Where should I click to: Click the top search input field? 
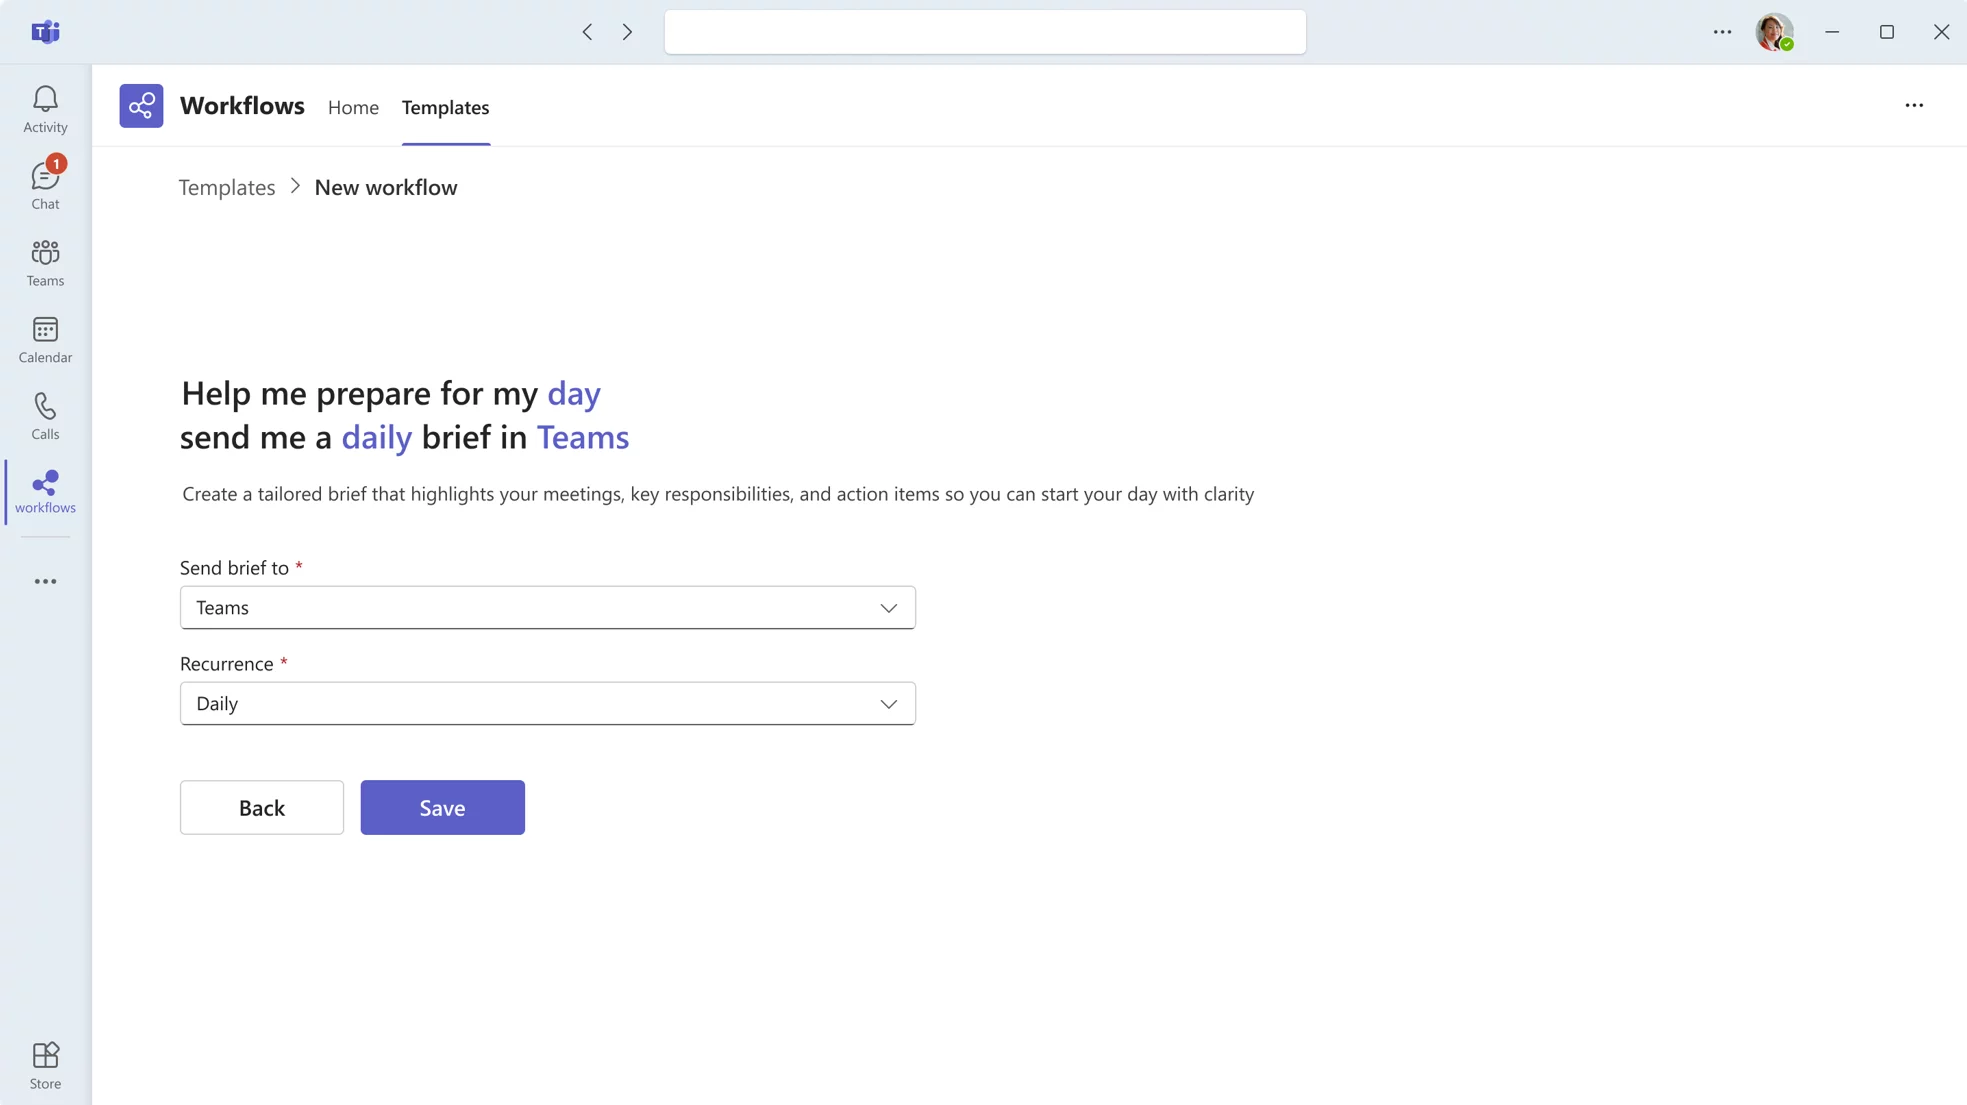[984, 32]
